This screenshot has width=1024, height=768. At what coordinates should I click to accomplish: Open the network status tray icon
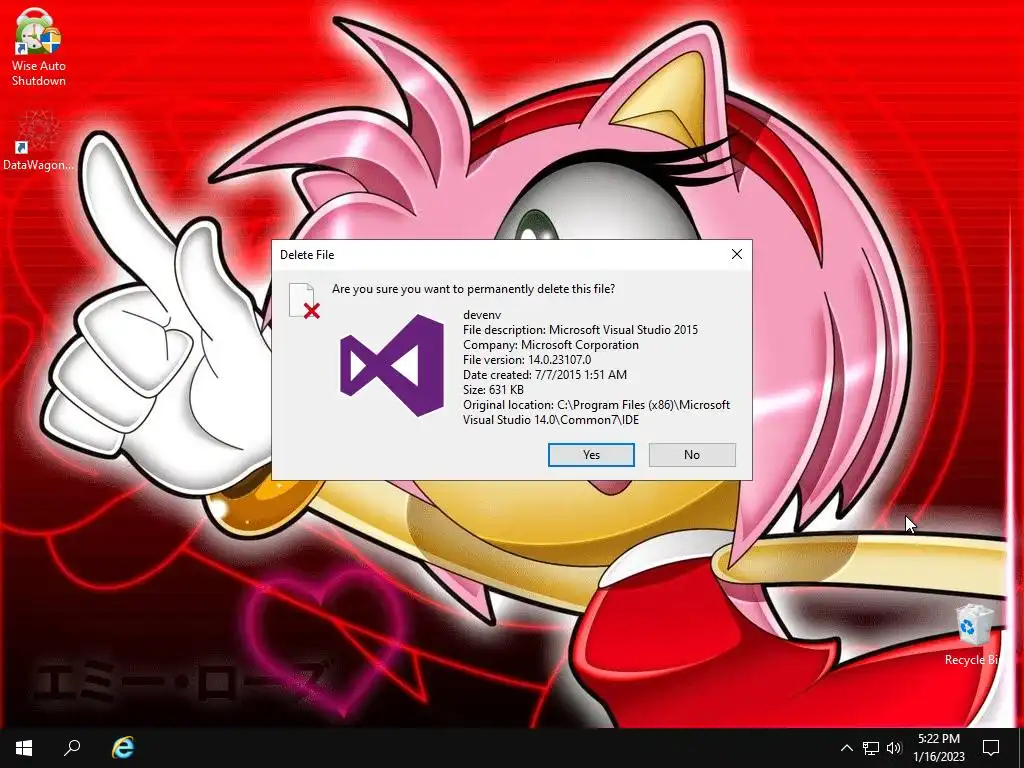[x=871, y=748]
